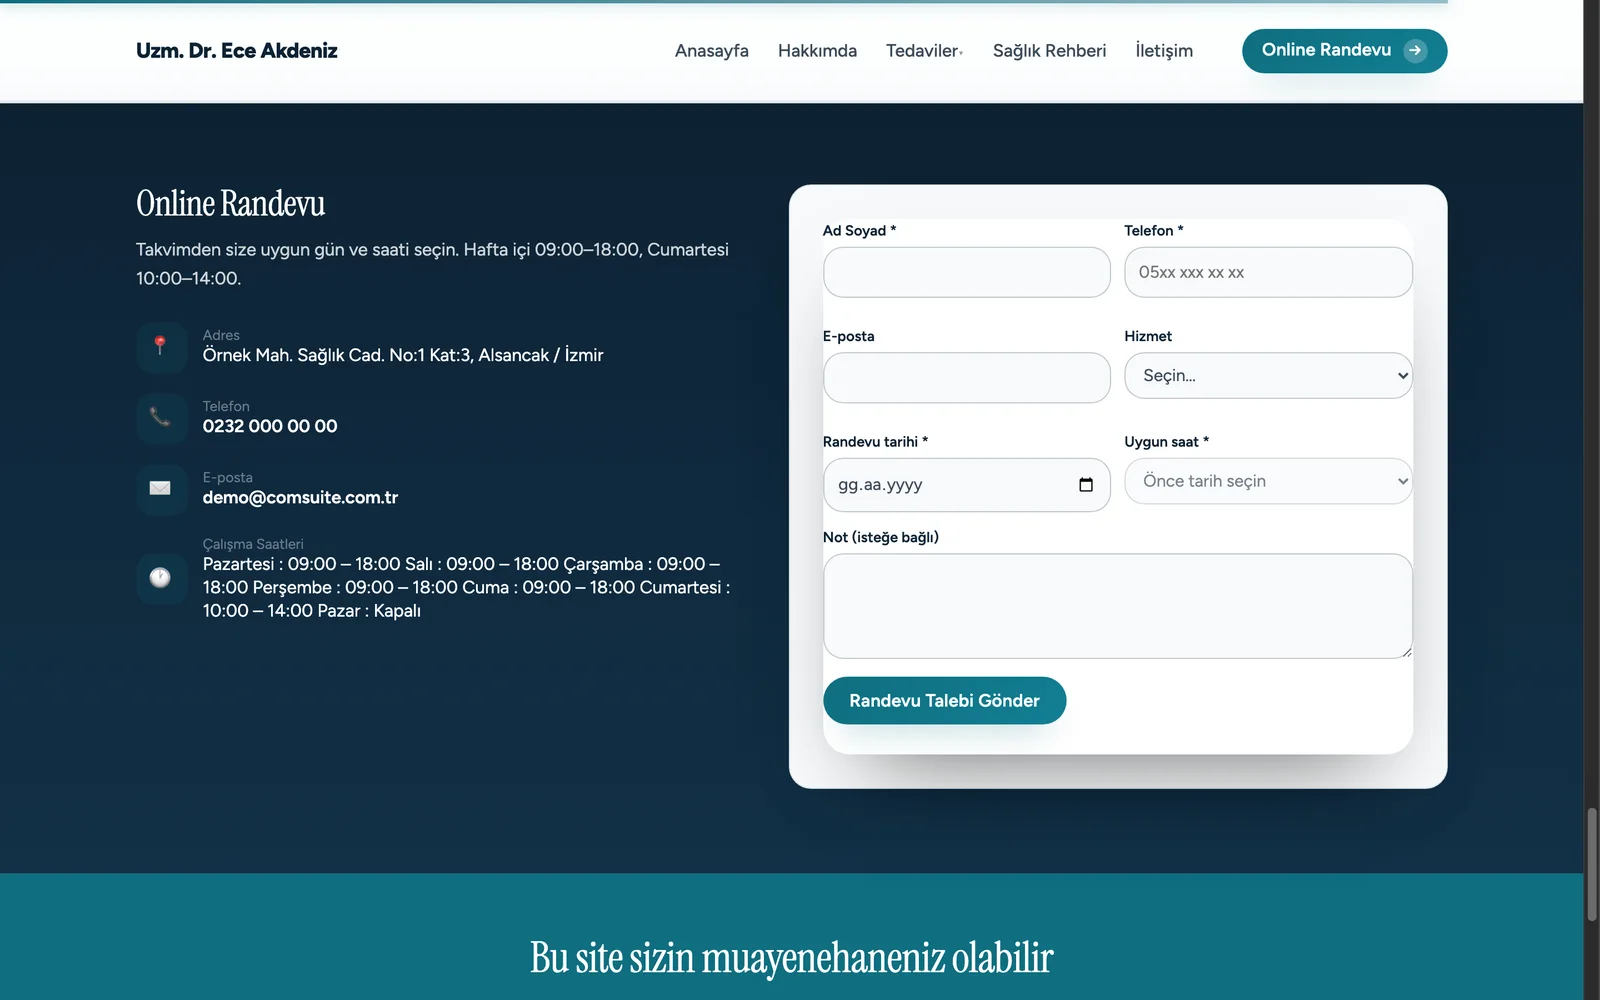The width and height of the screenshot is (1600, 1000).
Task: Click the email demo@comsuite.com.tr
Action: (x=300, y=497)
